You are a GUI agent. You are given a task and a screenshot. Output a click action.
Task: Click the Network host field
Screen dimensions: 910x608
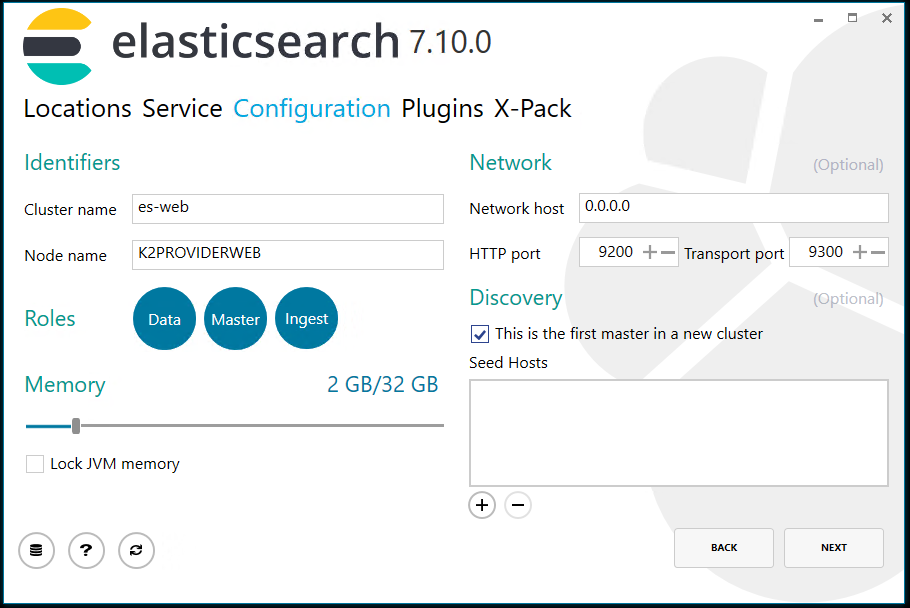[734, 208]
